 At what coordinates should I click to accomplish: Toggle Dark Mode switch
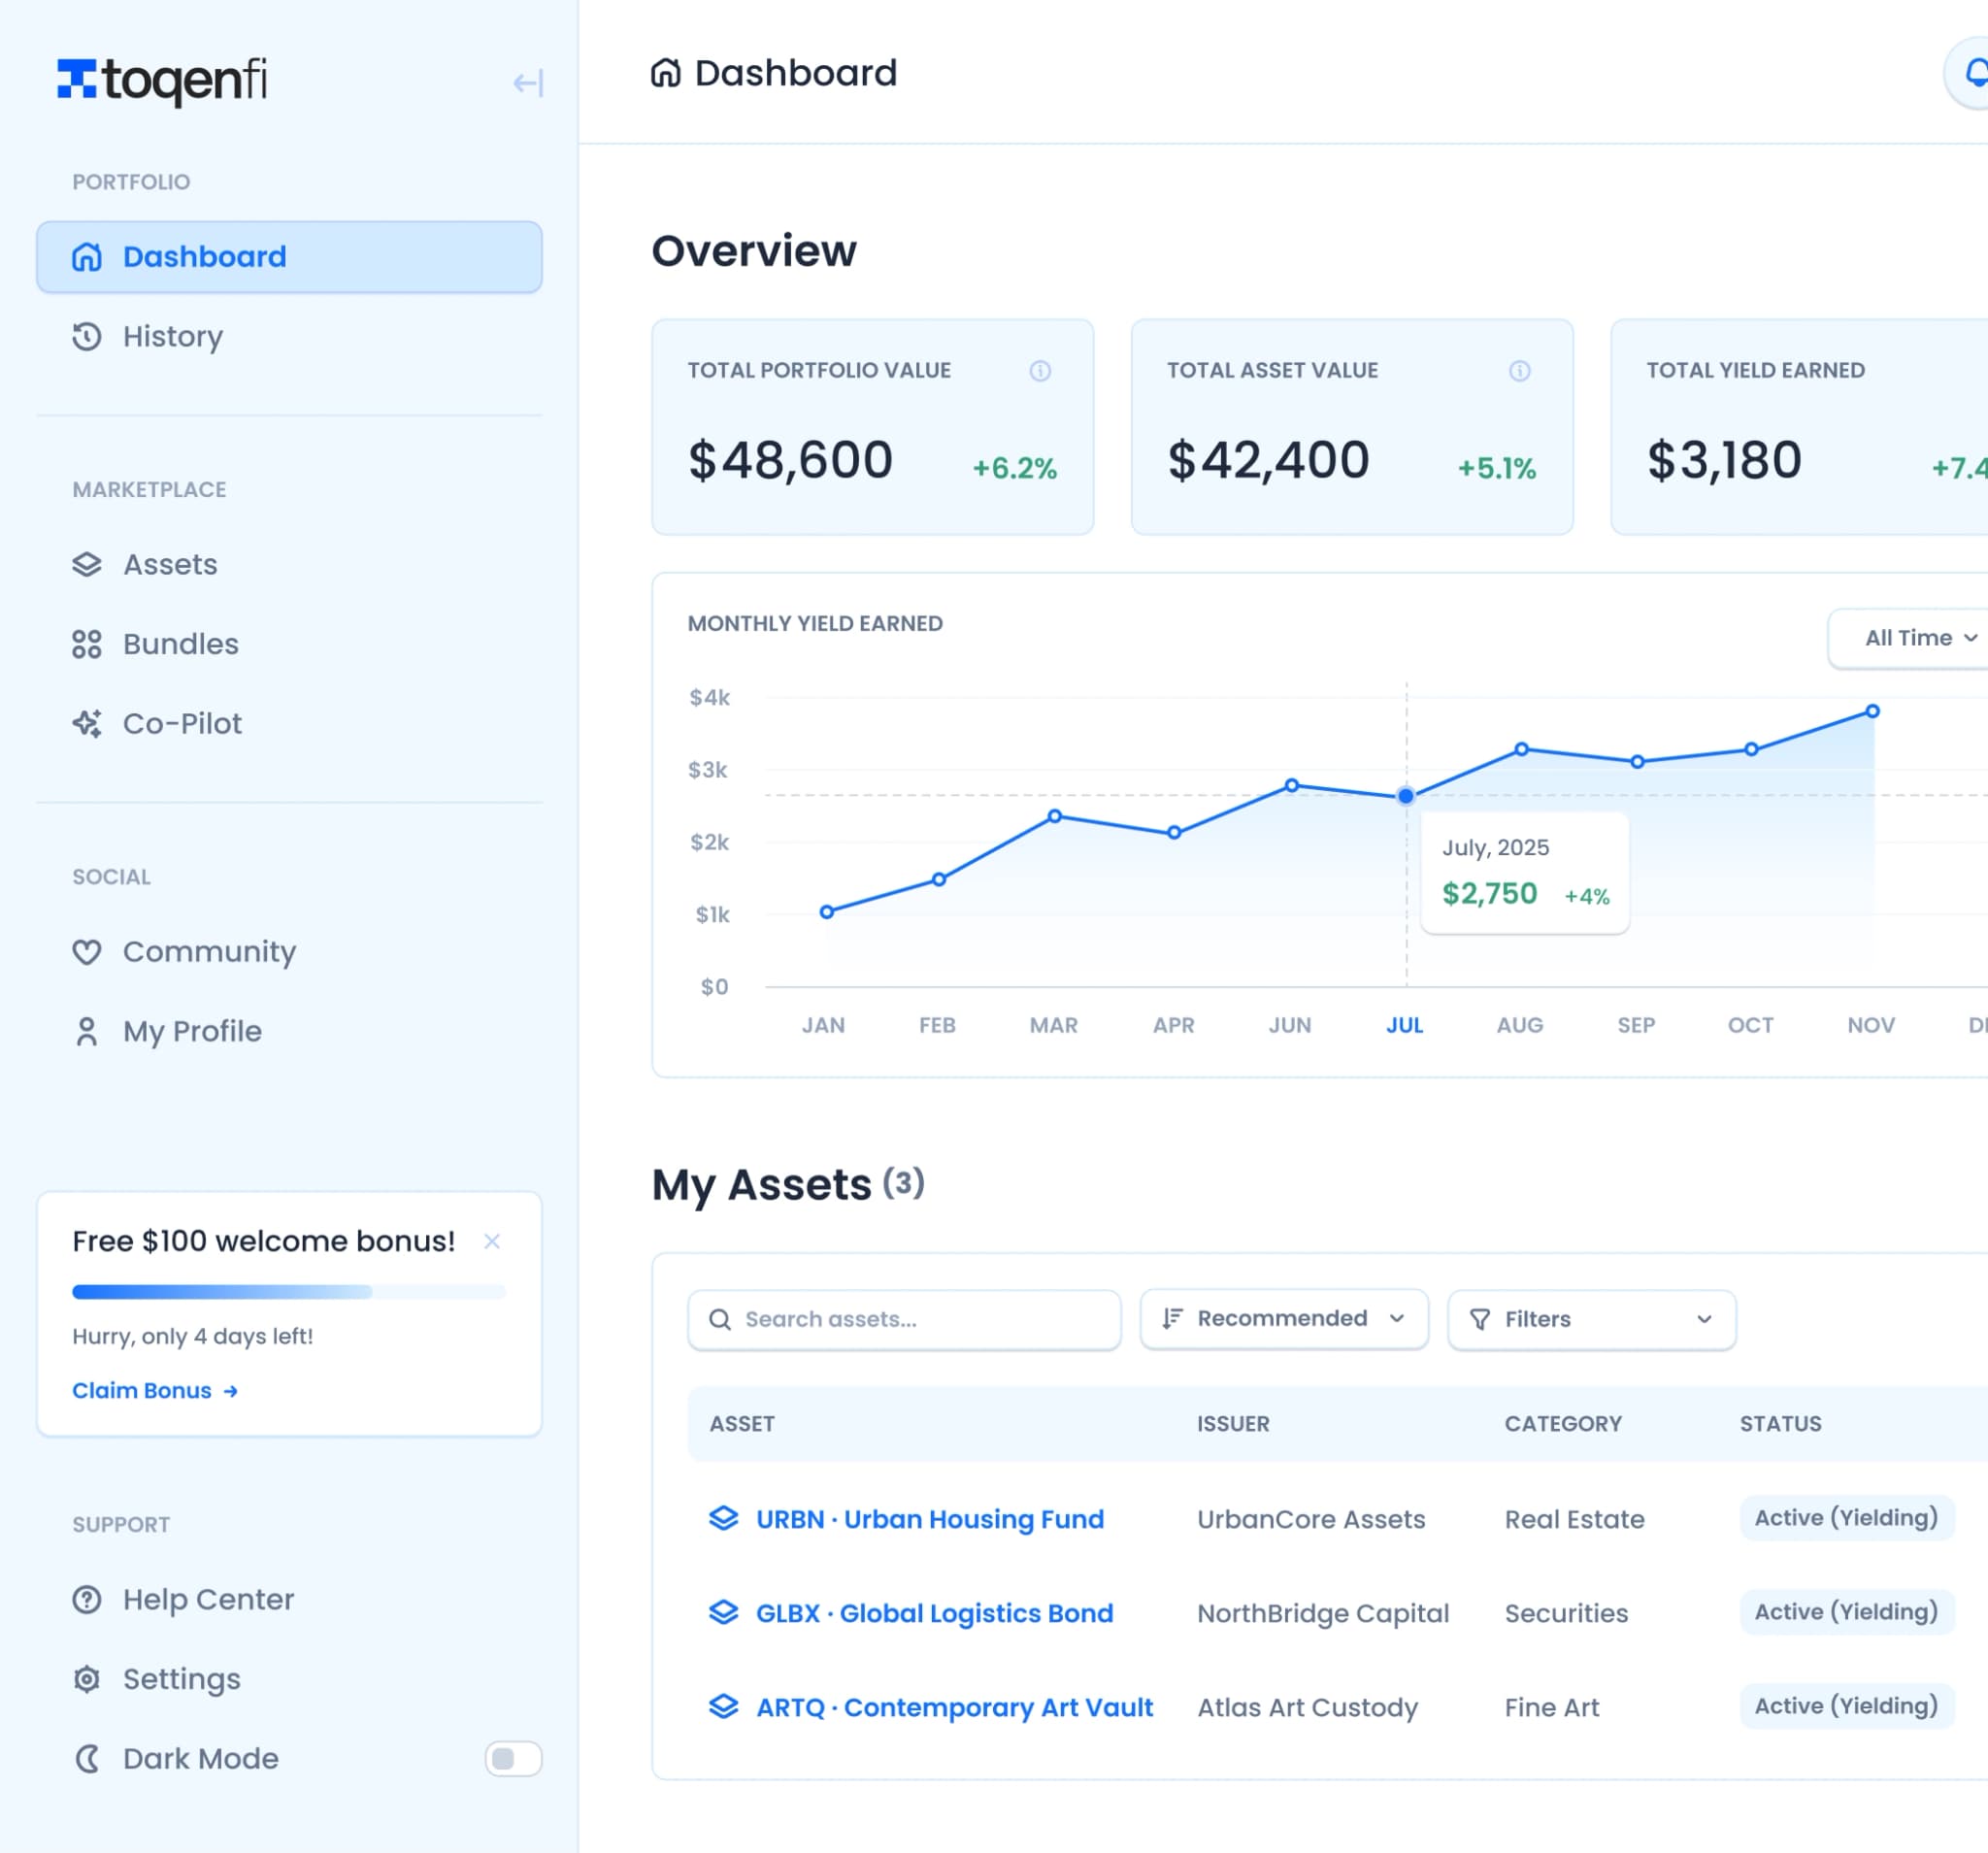pyautogui.click(x=513, y=1758)
